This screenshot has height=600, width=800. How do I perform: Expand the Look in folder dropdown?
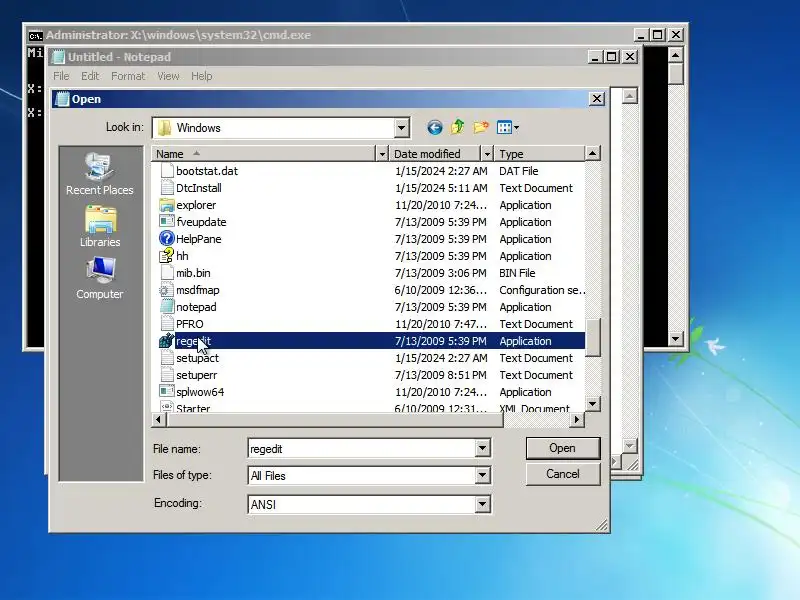click(x=402, y=128)
